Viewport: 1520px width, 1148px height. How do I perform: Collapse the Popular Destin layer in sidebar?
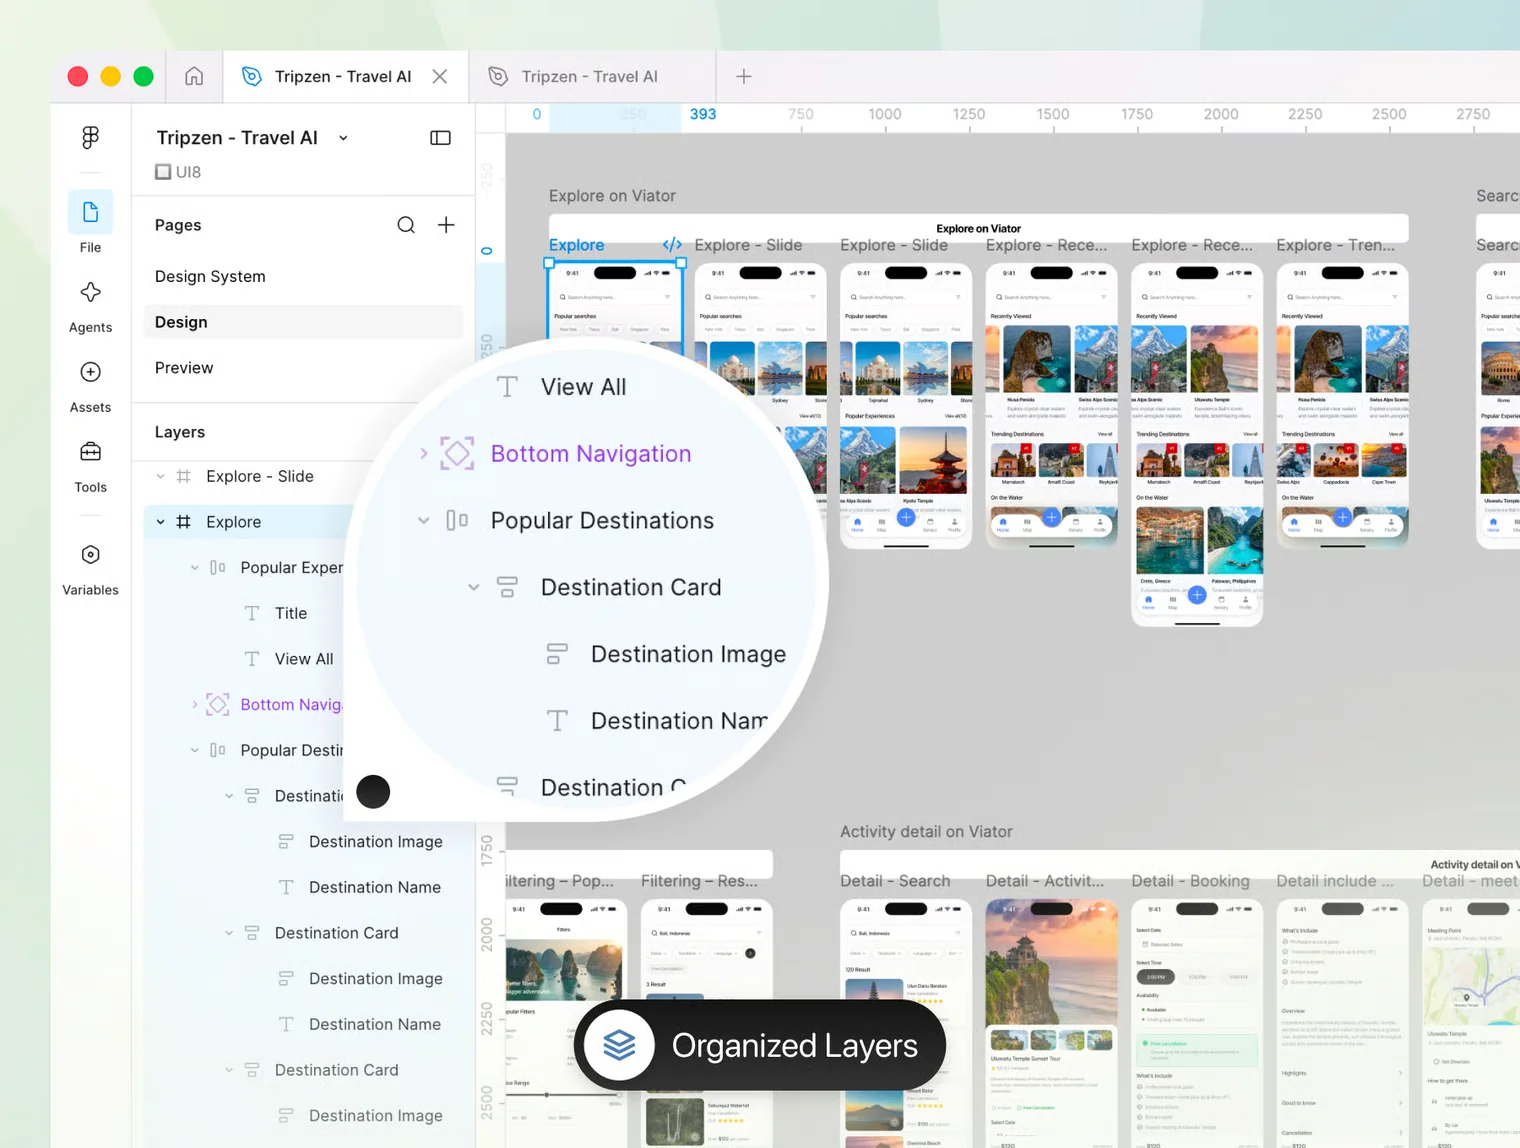[194, 750]
